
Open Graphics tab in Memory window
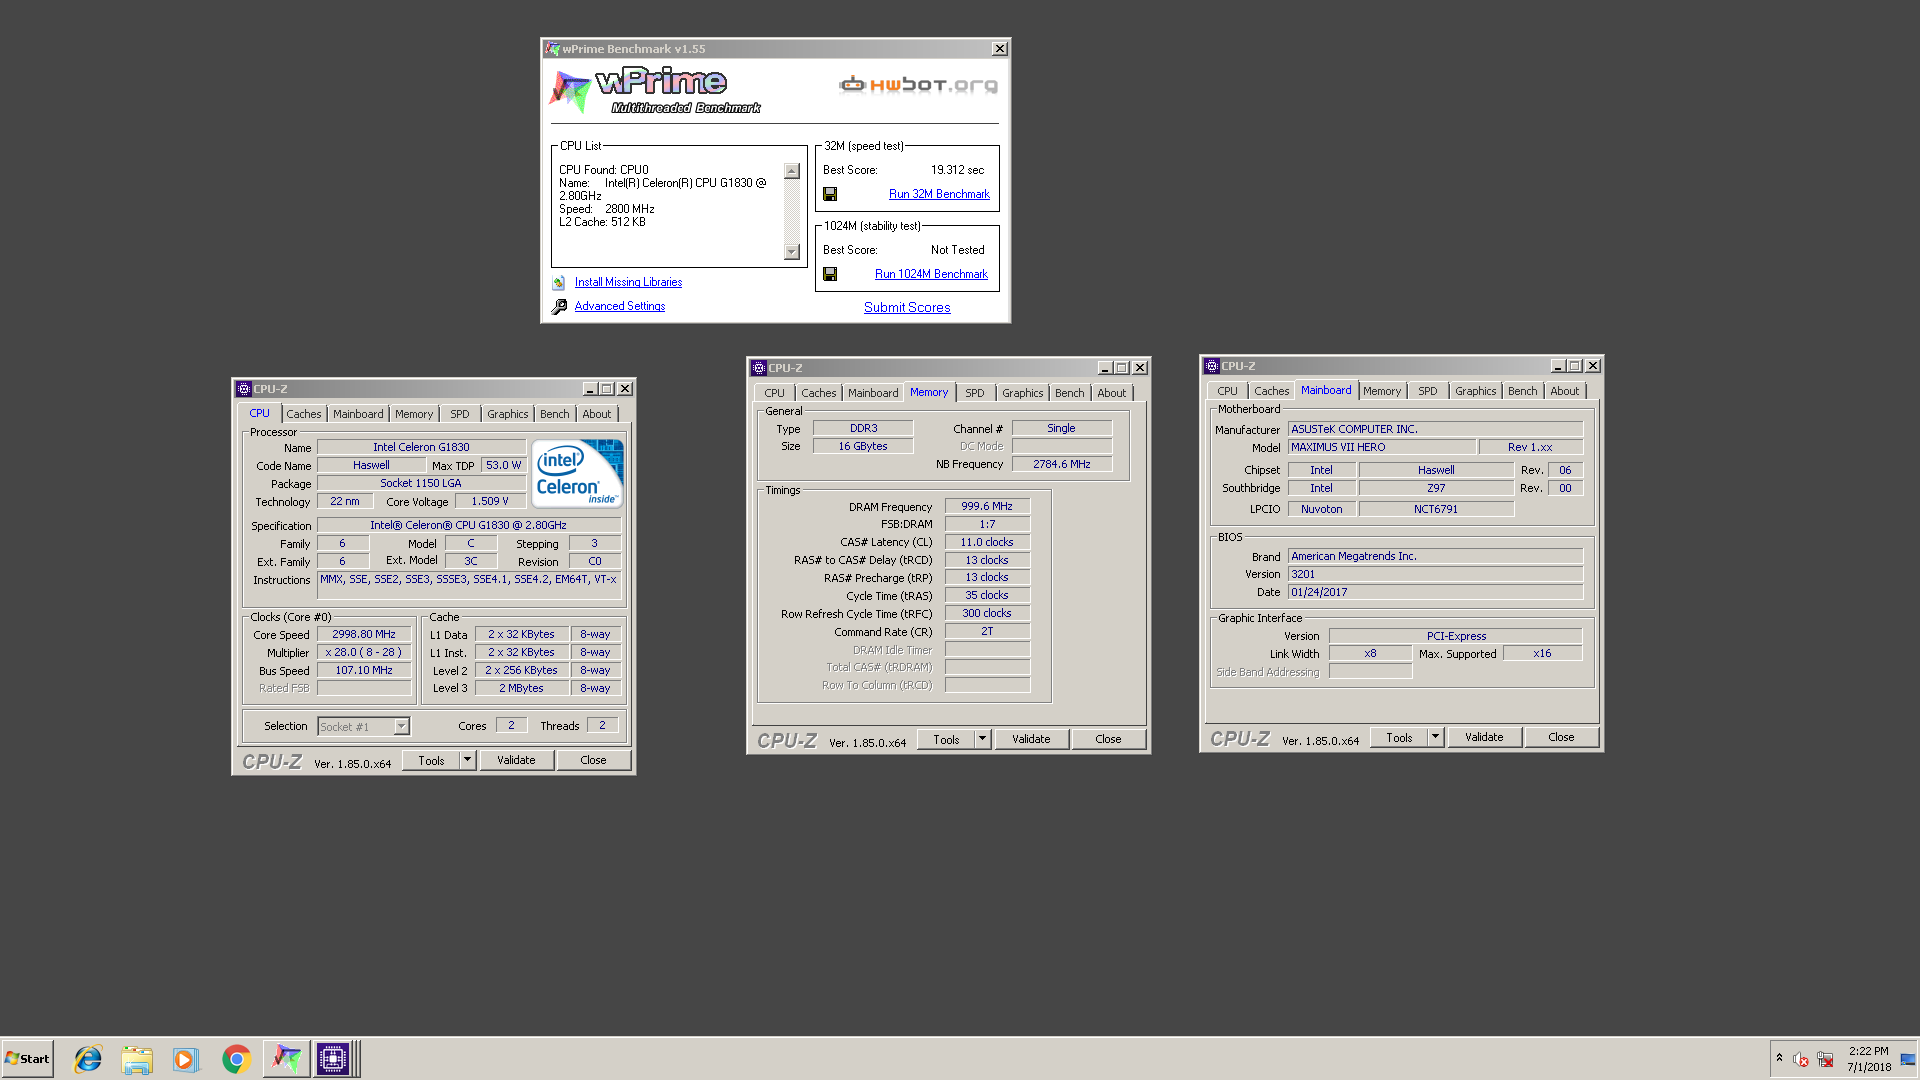(1022, 393)
